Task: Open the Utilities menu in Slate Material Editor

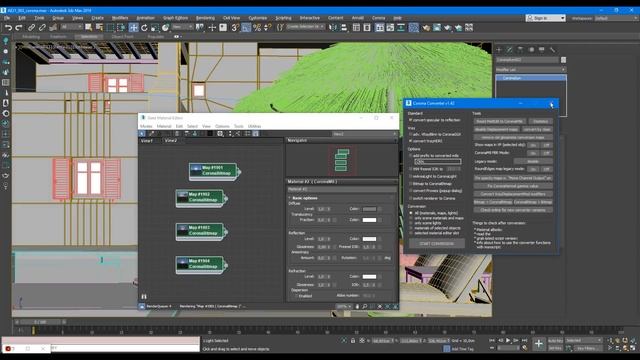Action: [x=254, y=126]
